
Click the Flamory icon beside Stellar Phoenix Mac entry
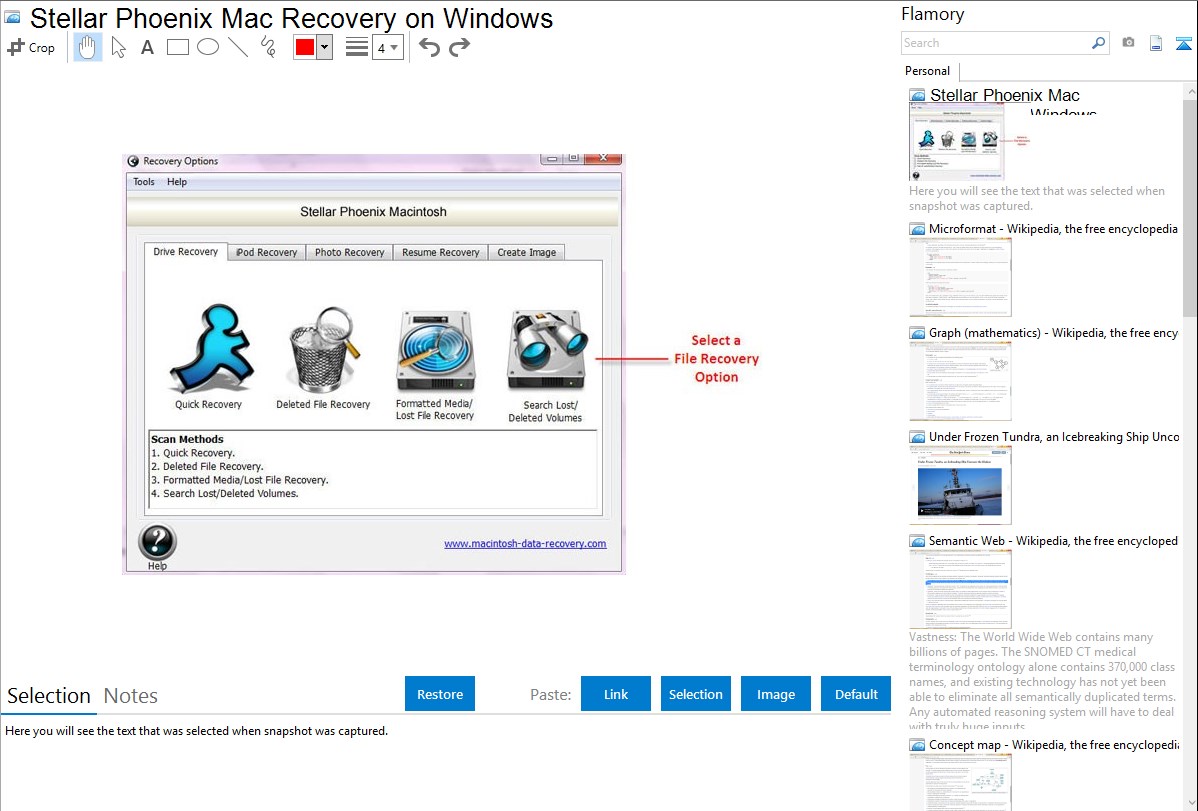click(x=917, y=96)
